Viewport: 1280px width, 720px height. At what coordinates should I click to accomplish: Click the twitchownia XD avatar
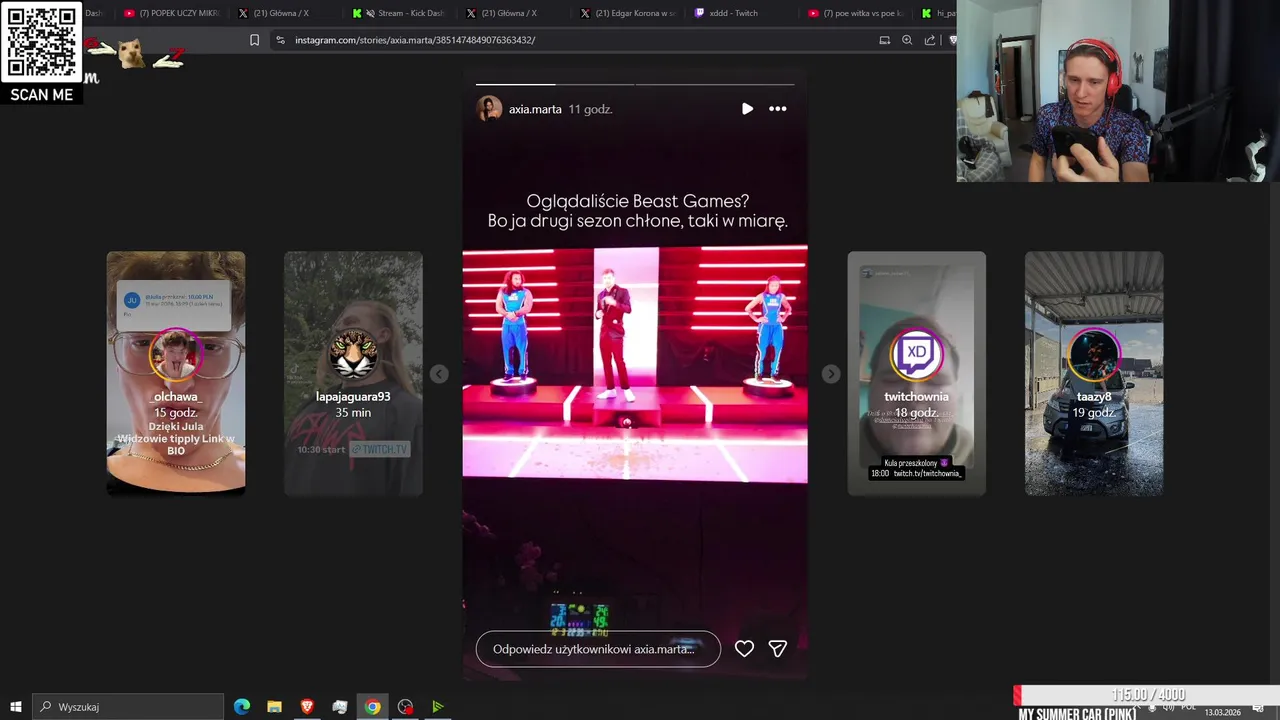point(916,355)
